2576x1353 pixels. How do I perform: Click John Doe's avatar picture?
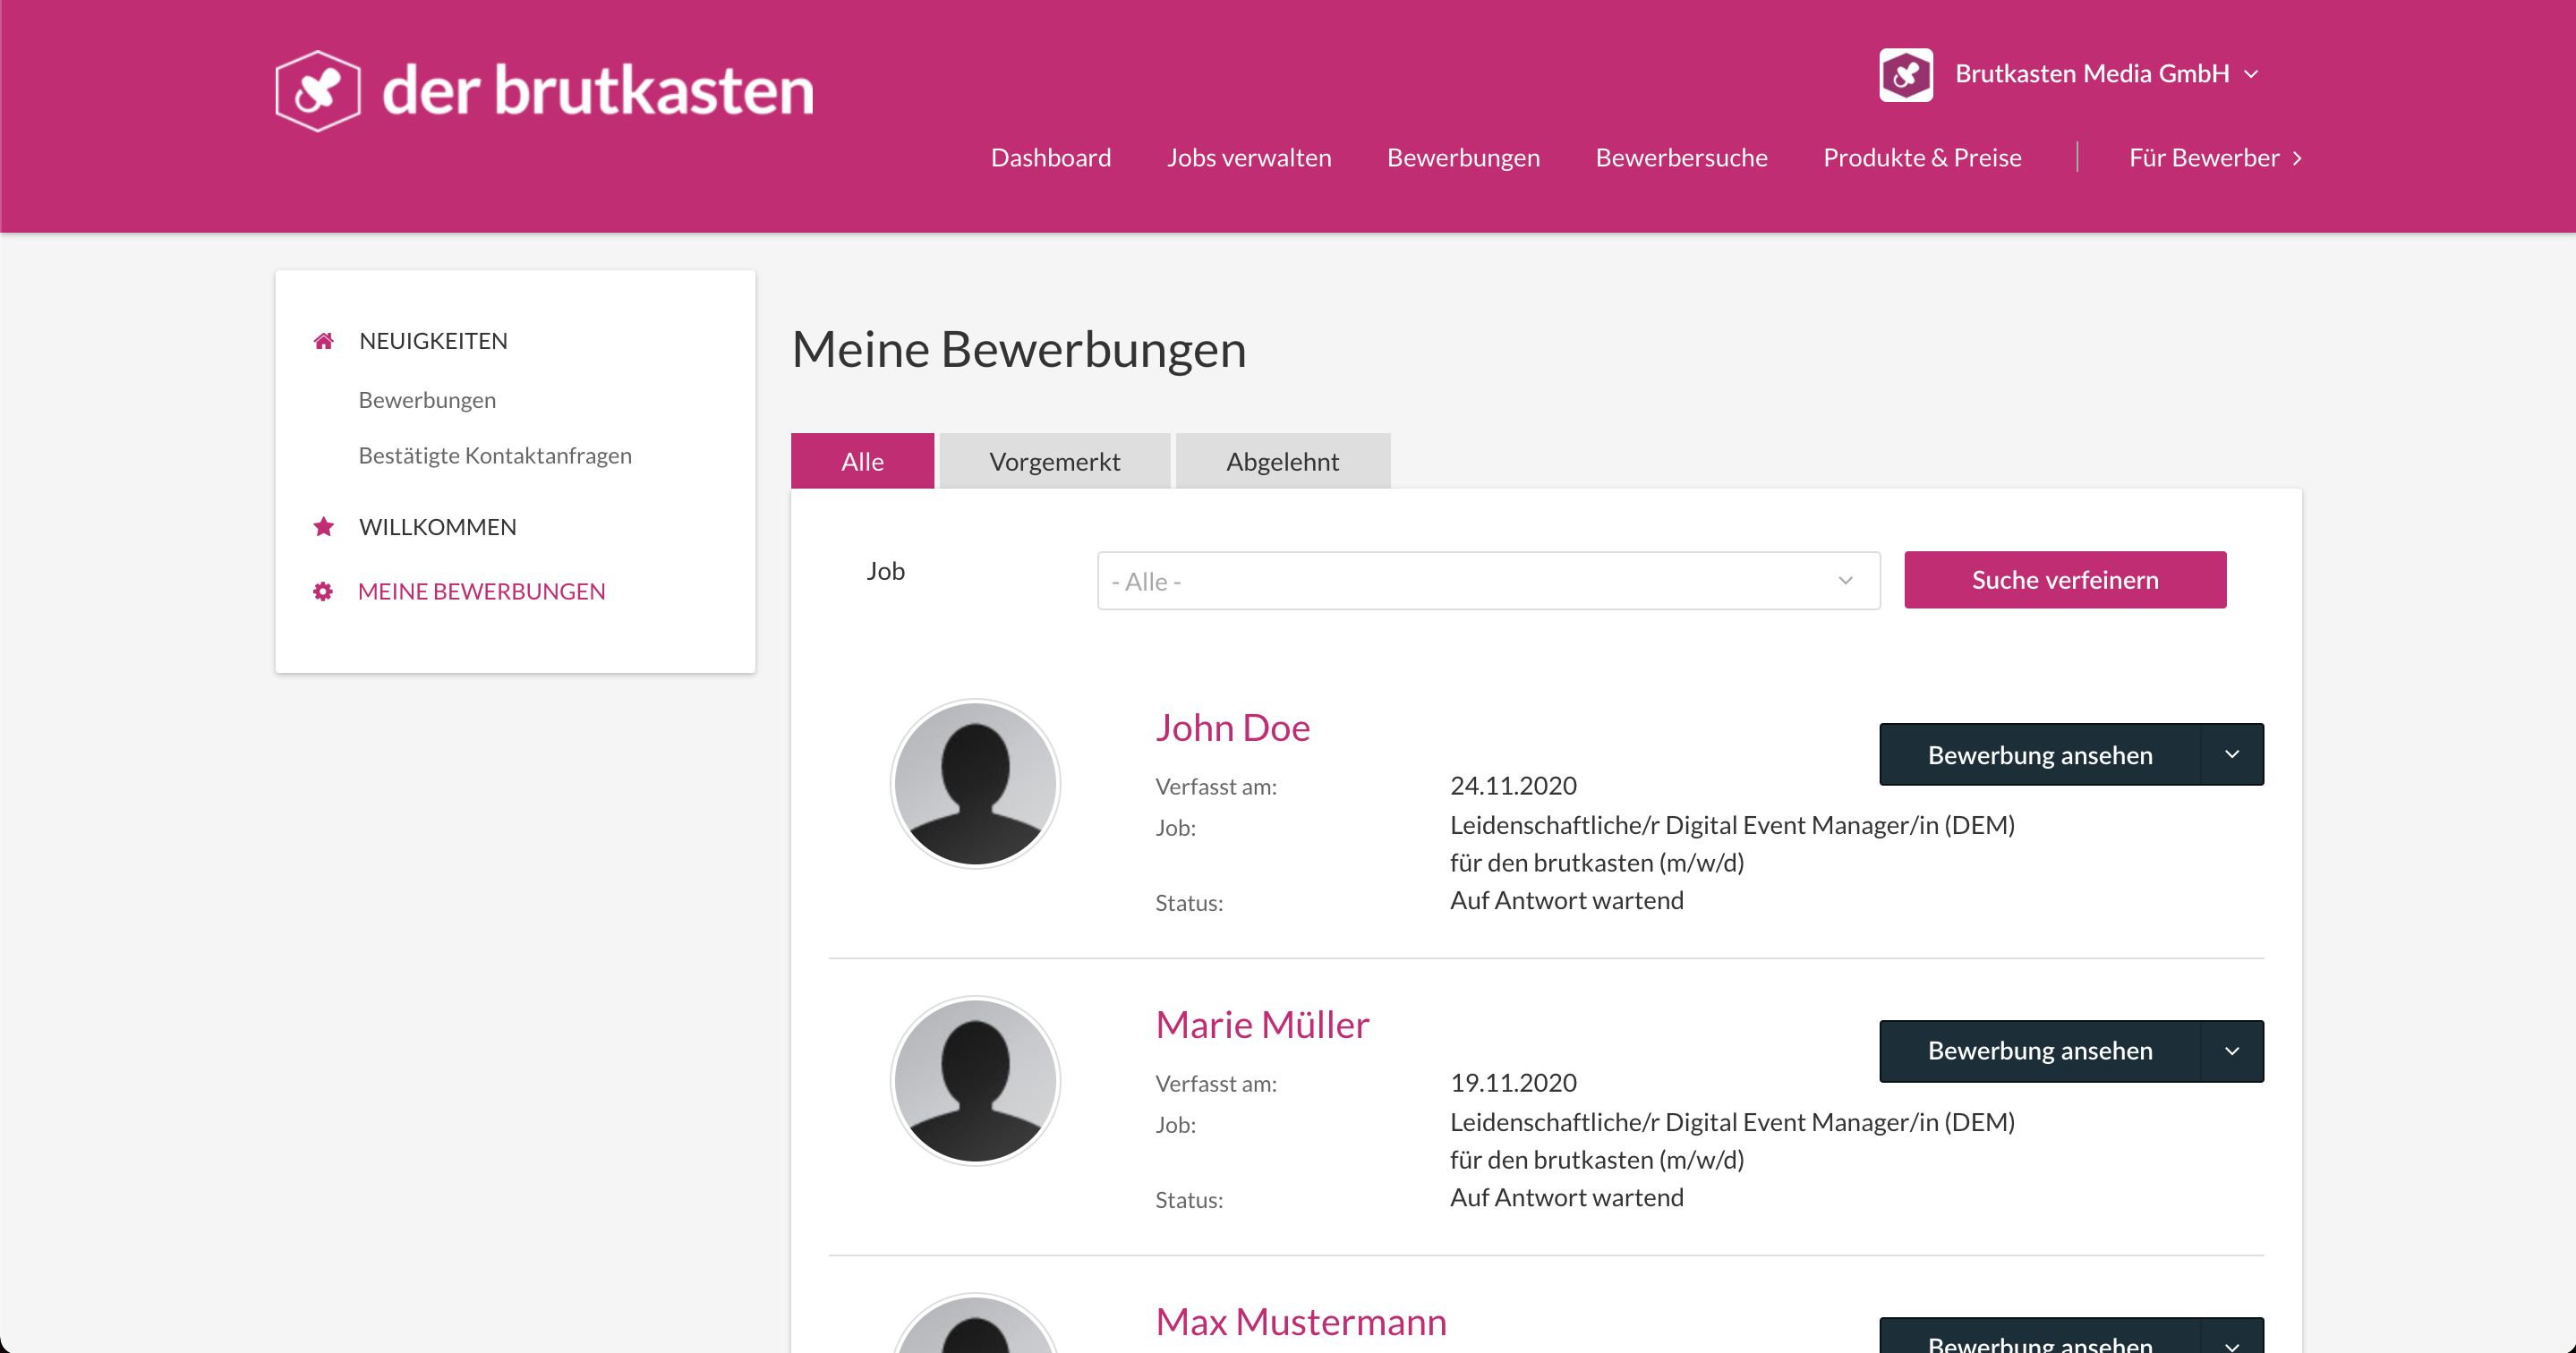point(975,784)
